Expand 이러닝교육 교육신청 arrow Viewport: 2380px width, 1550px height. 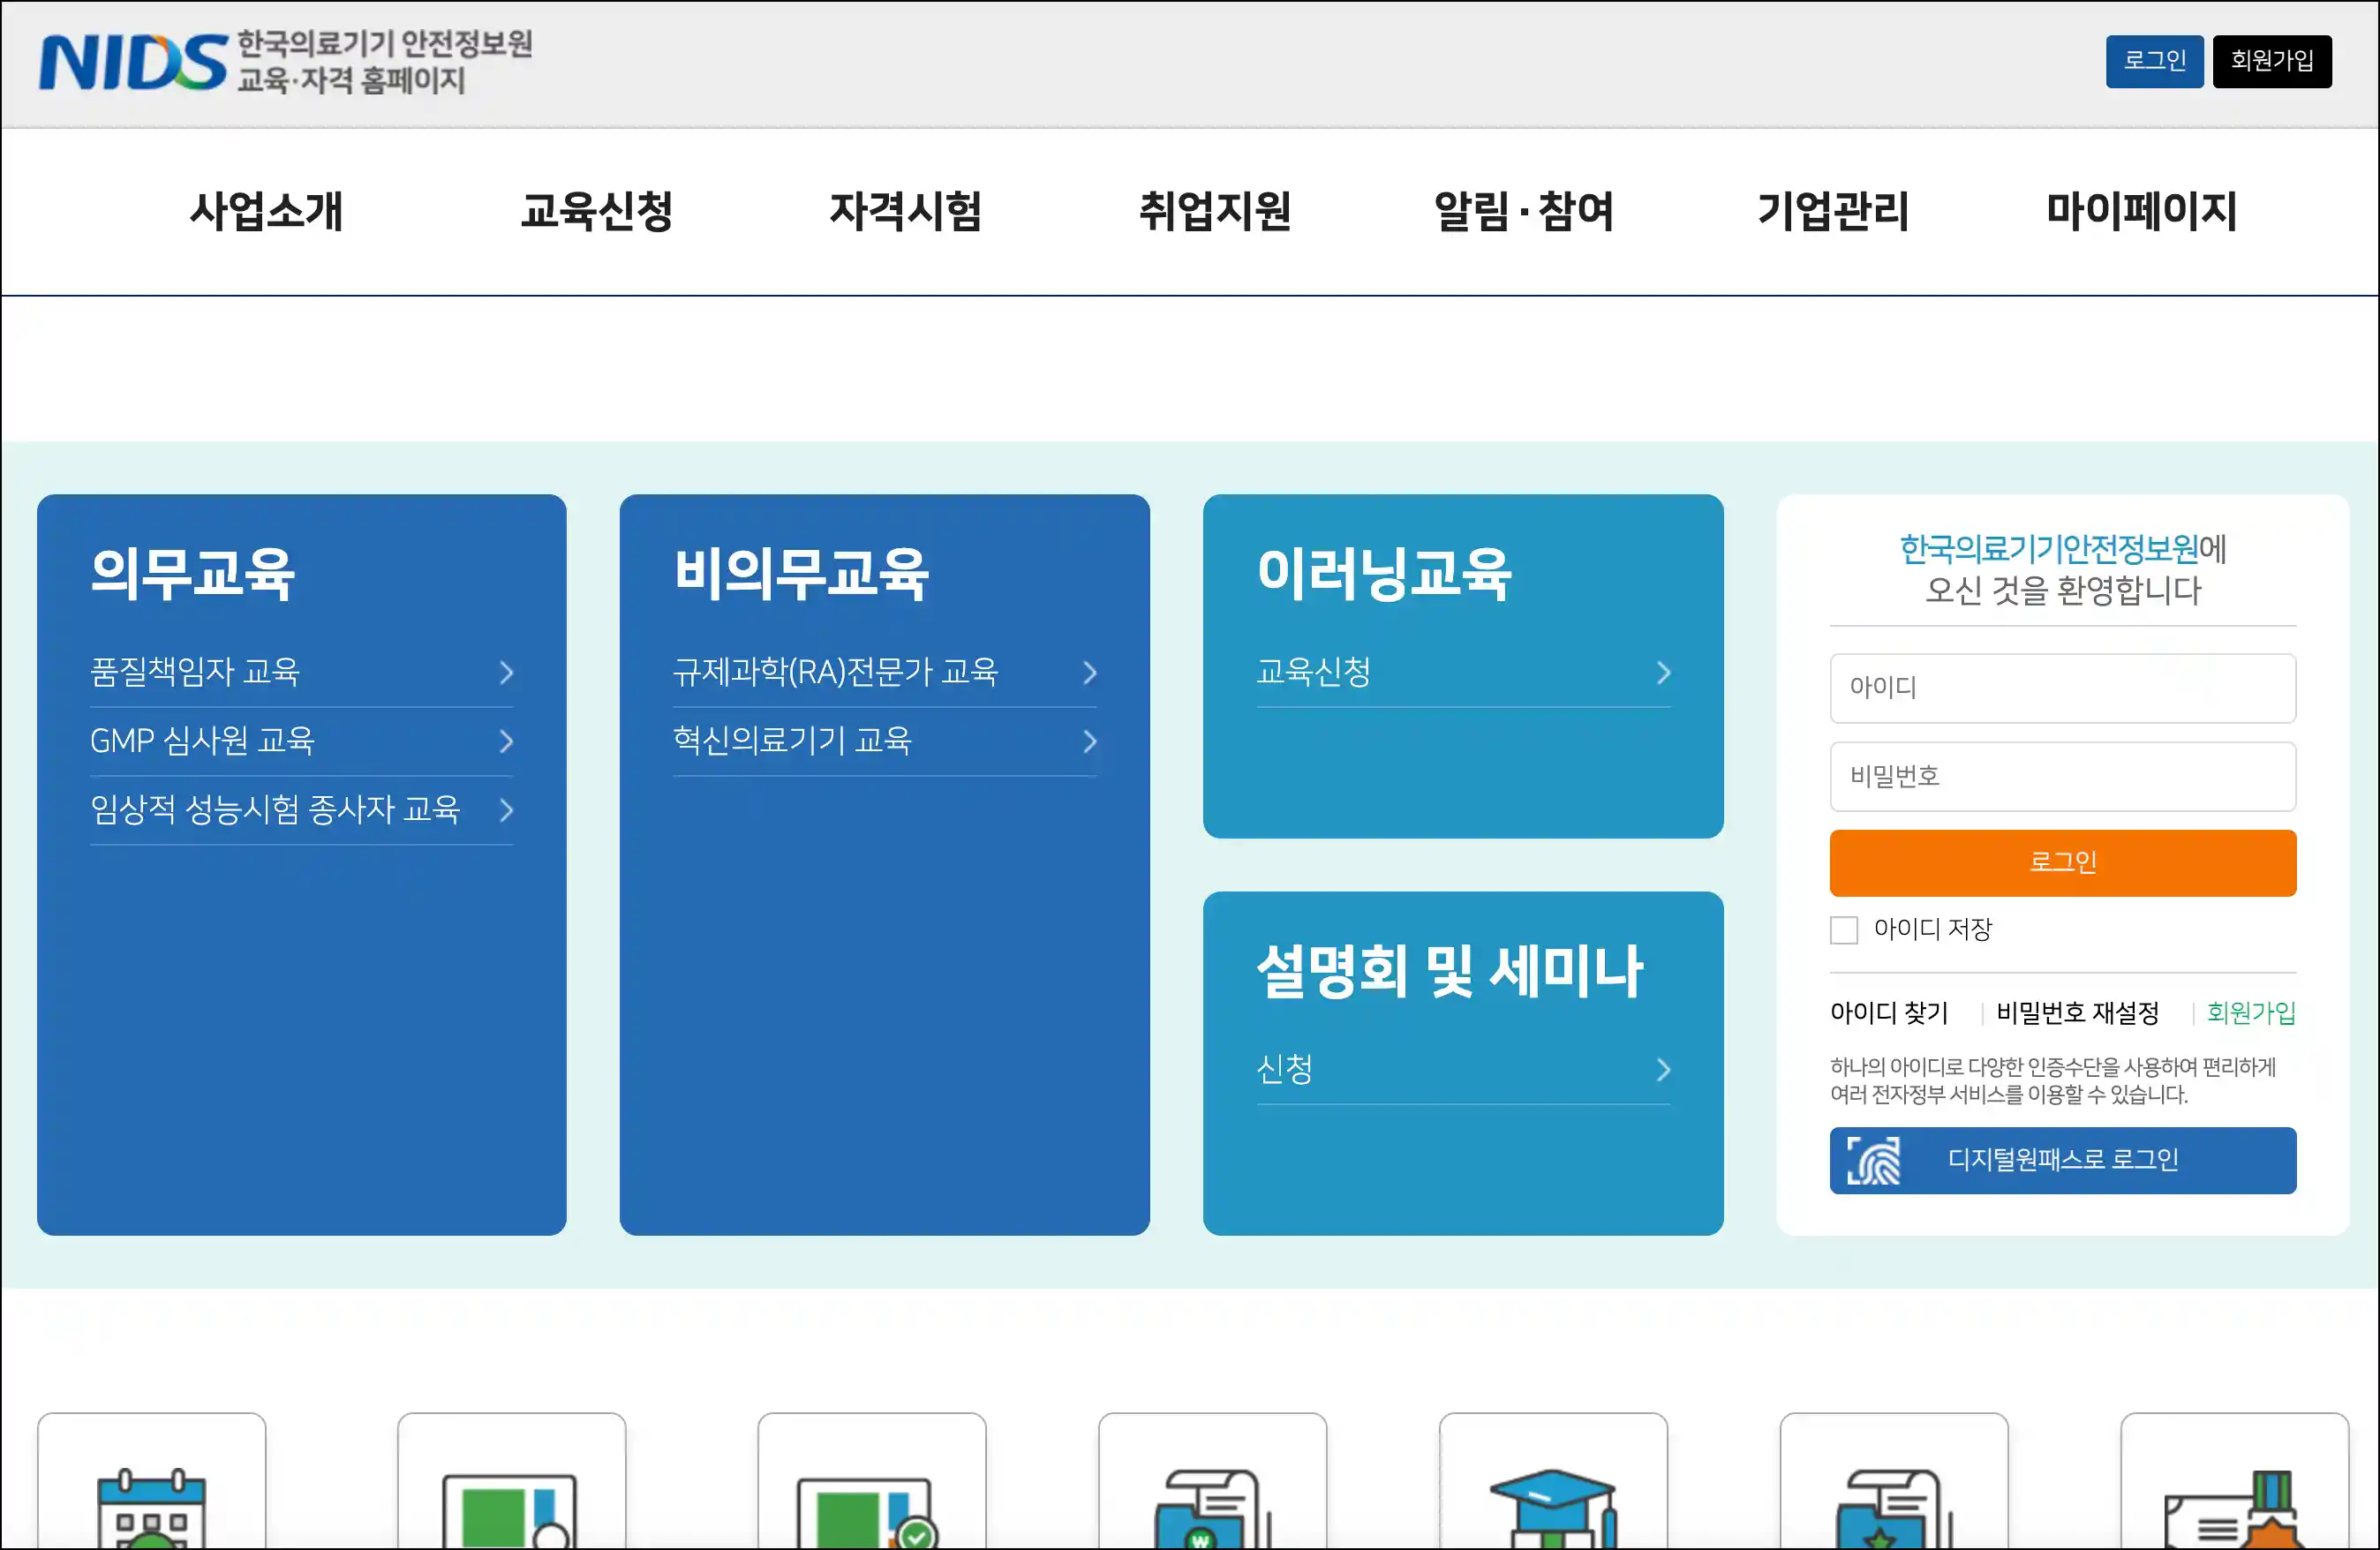pyautogui.click(x=1663, y=673)
